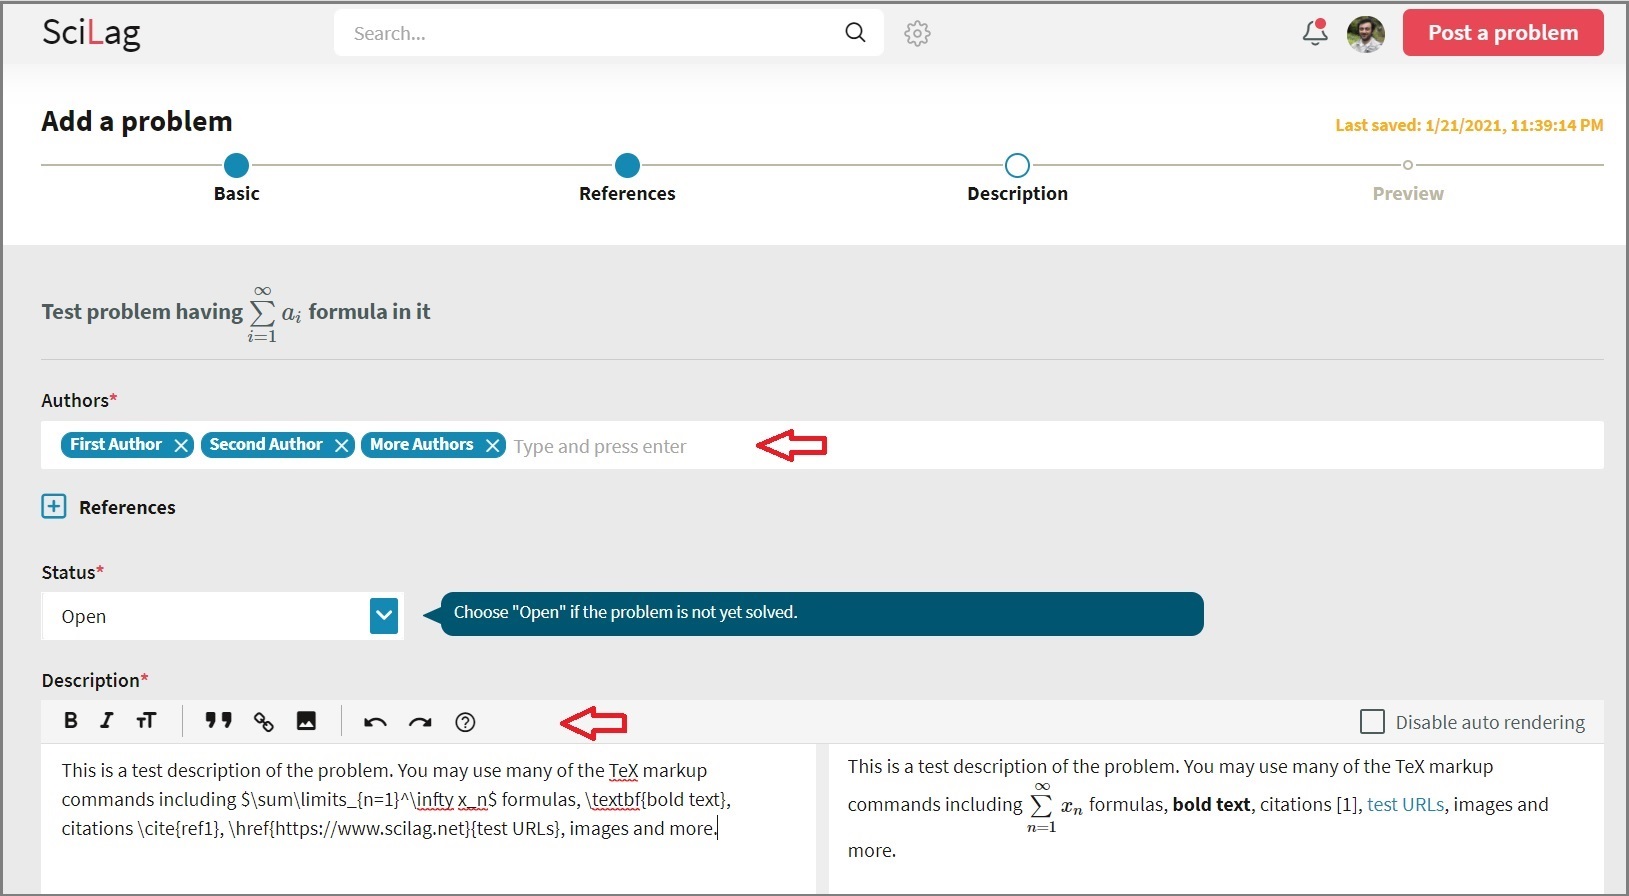Click the More Authors tag label
1629x896 pixels.
pos(422,444)
